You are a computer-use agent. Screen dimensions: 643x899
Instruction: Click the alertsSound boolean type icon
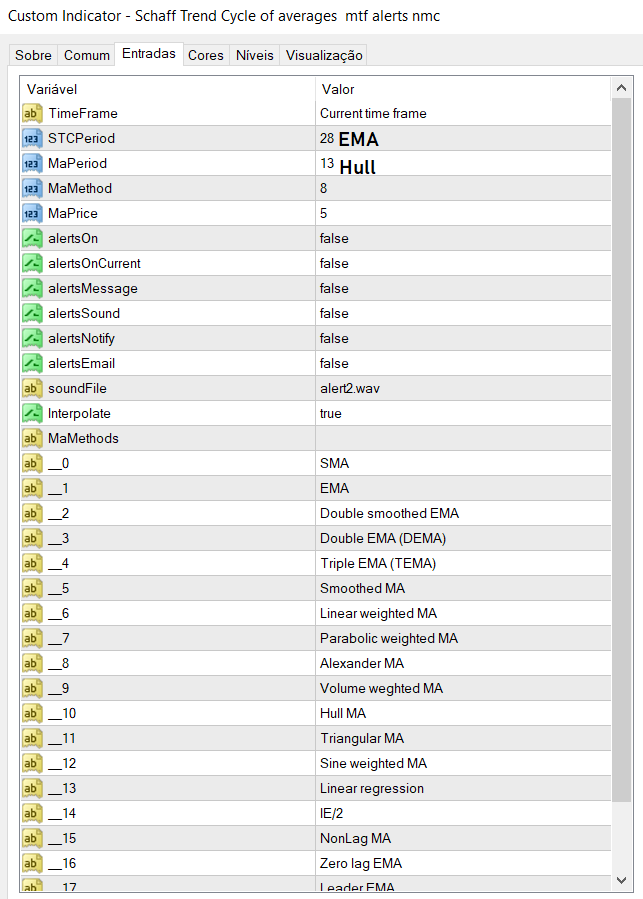tap(31, 314)
